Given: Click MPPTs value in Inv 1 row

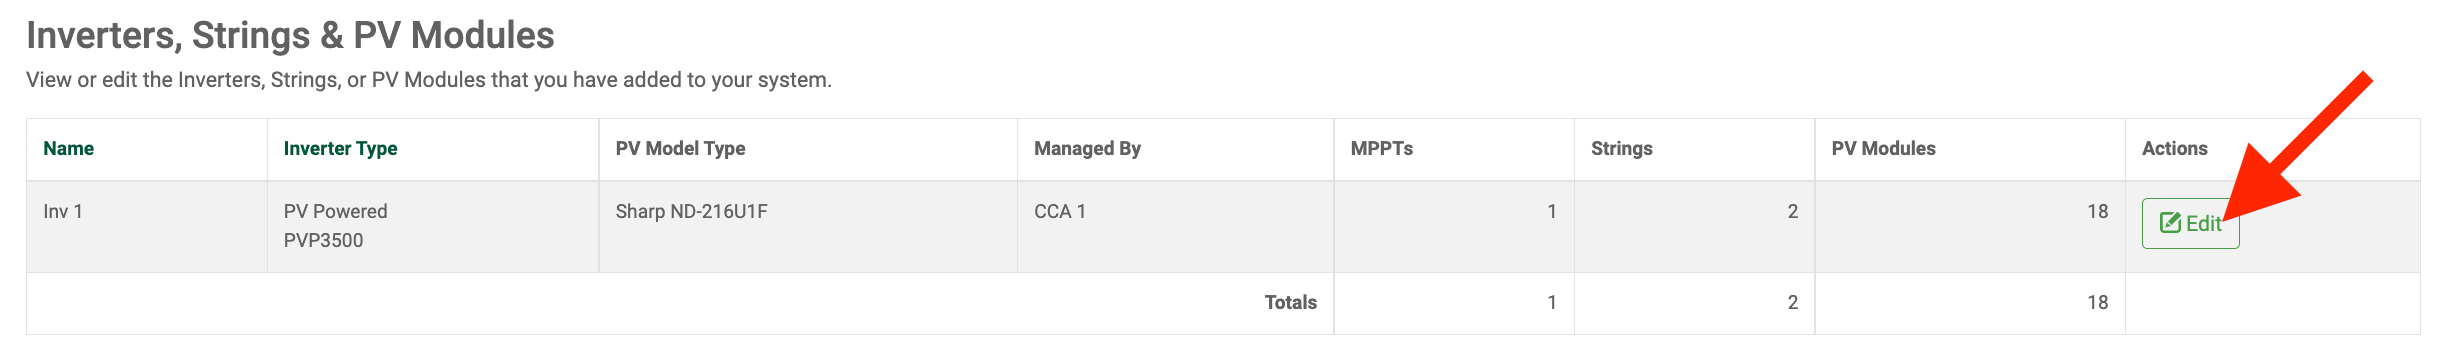Looking at the screenshot, I should [x=1552, y=211].
